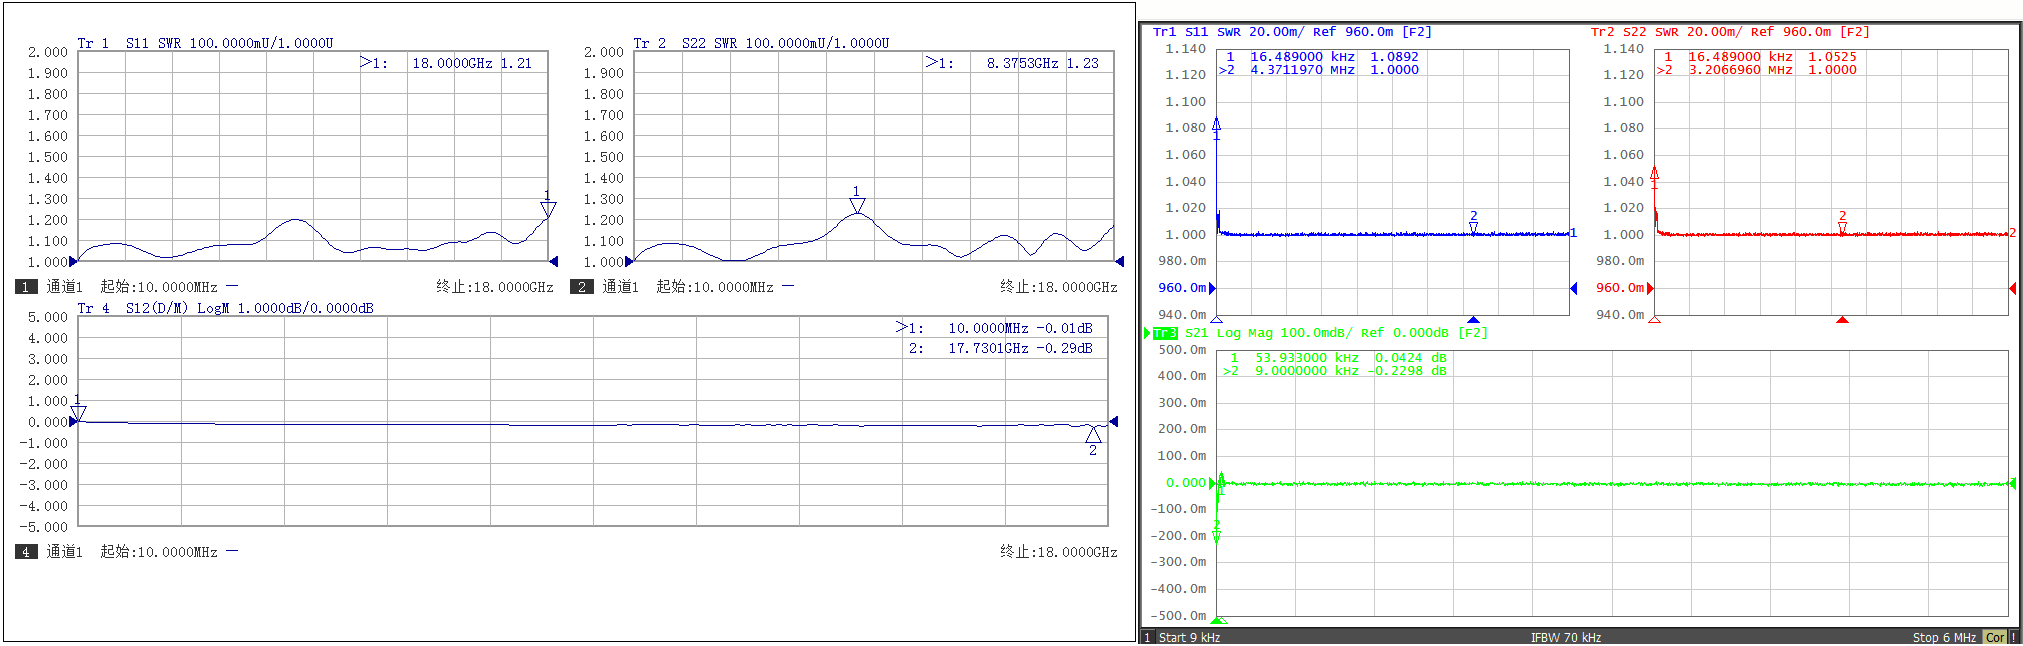Click the Cor correction indicator in status bar
Viewport: 2023px width, 646px height.
tap(1995, 637)
